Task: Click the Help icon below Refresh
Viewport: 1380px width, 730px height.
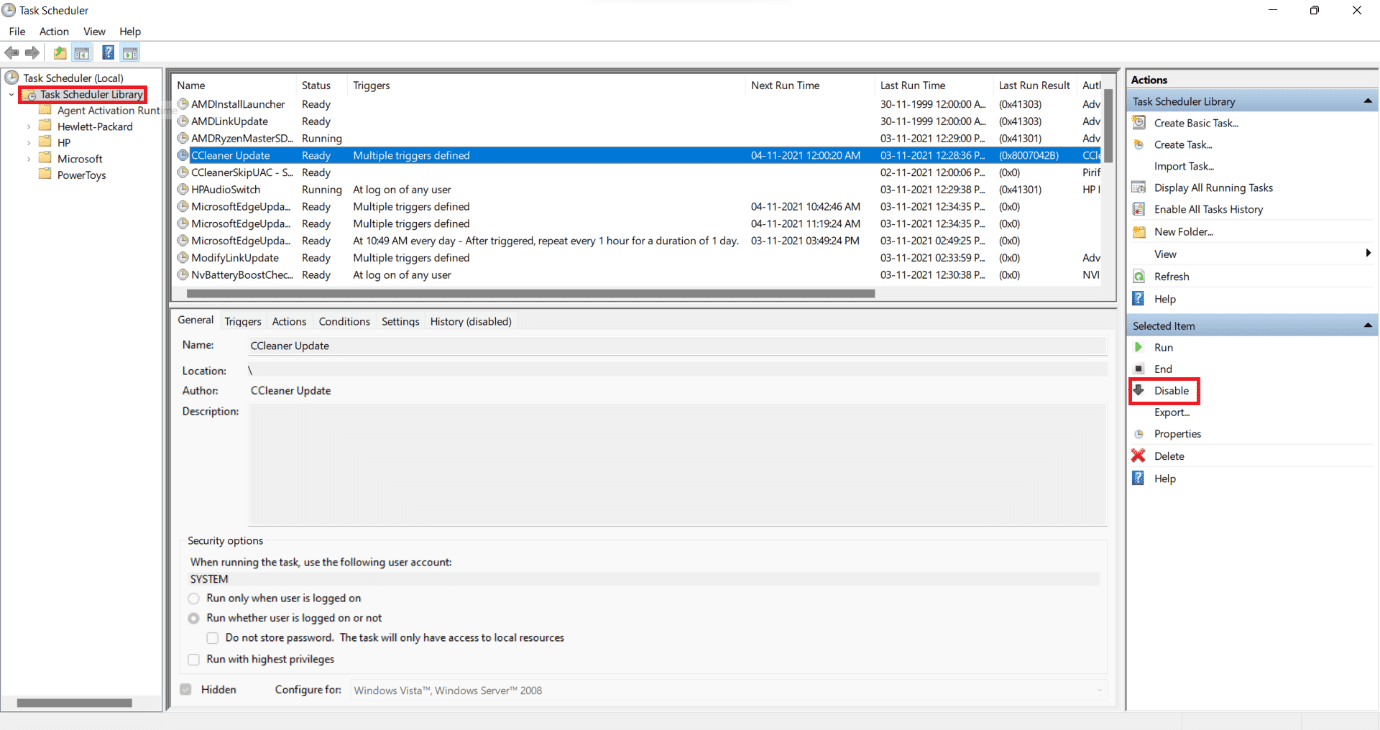Action: click(1138, 298)
